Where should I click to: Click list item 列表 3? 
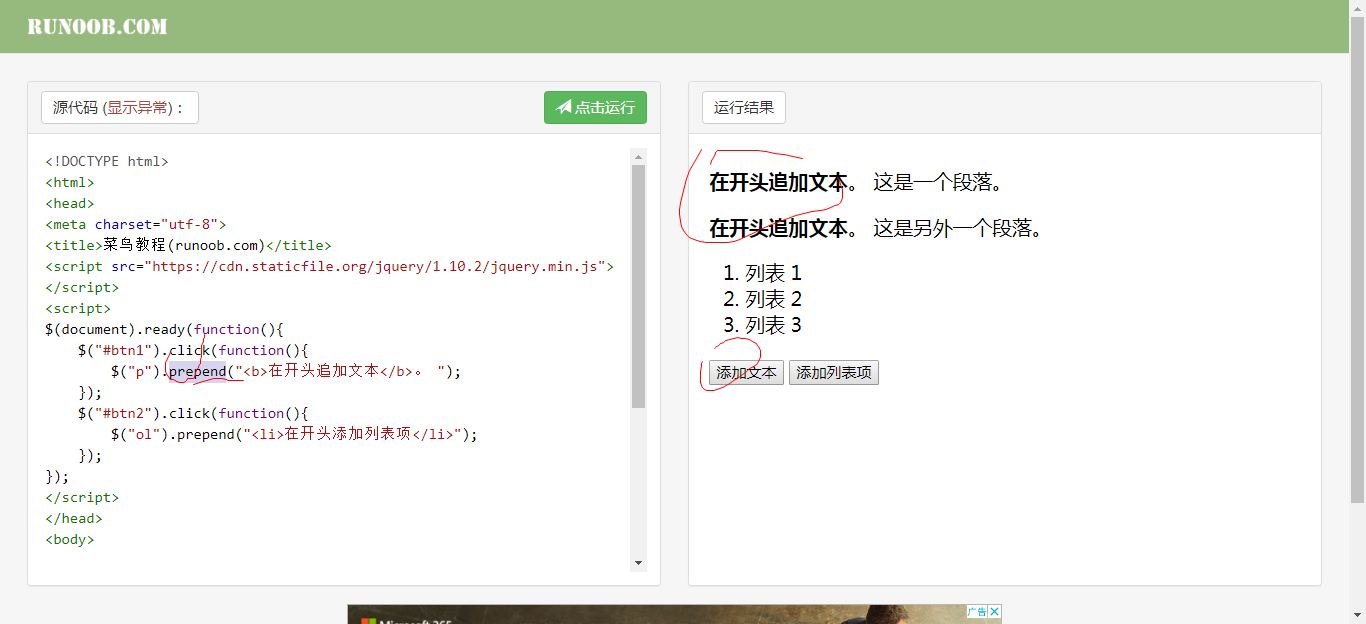click(773, 325)
